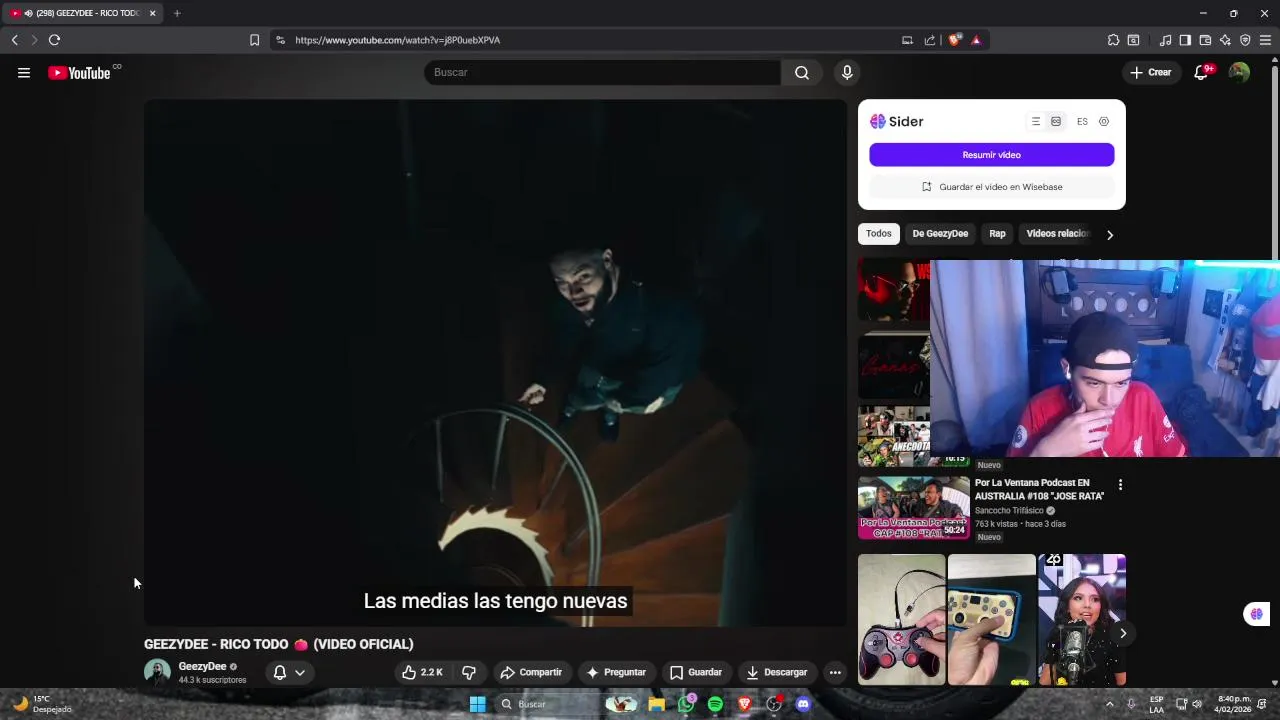1280x720 pixels.
Task: Go back with the browser back arrow
Action: (14, 40)
